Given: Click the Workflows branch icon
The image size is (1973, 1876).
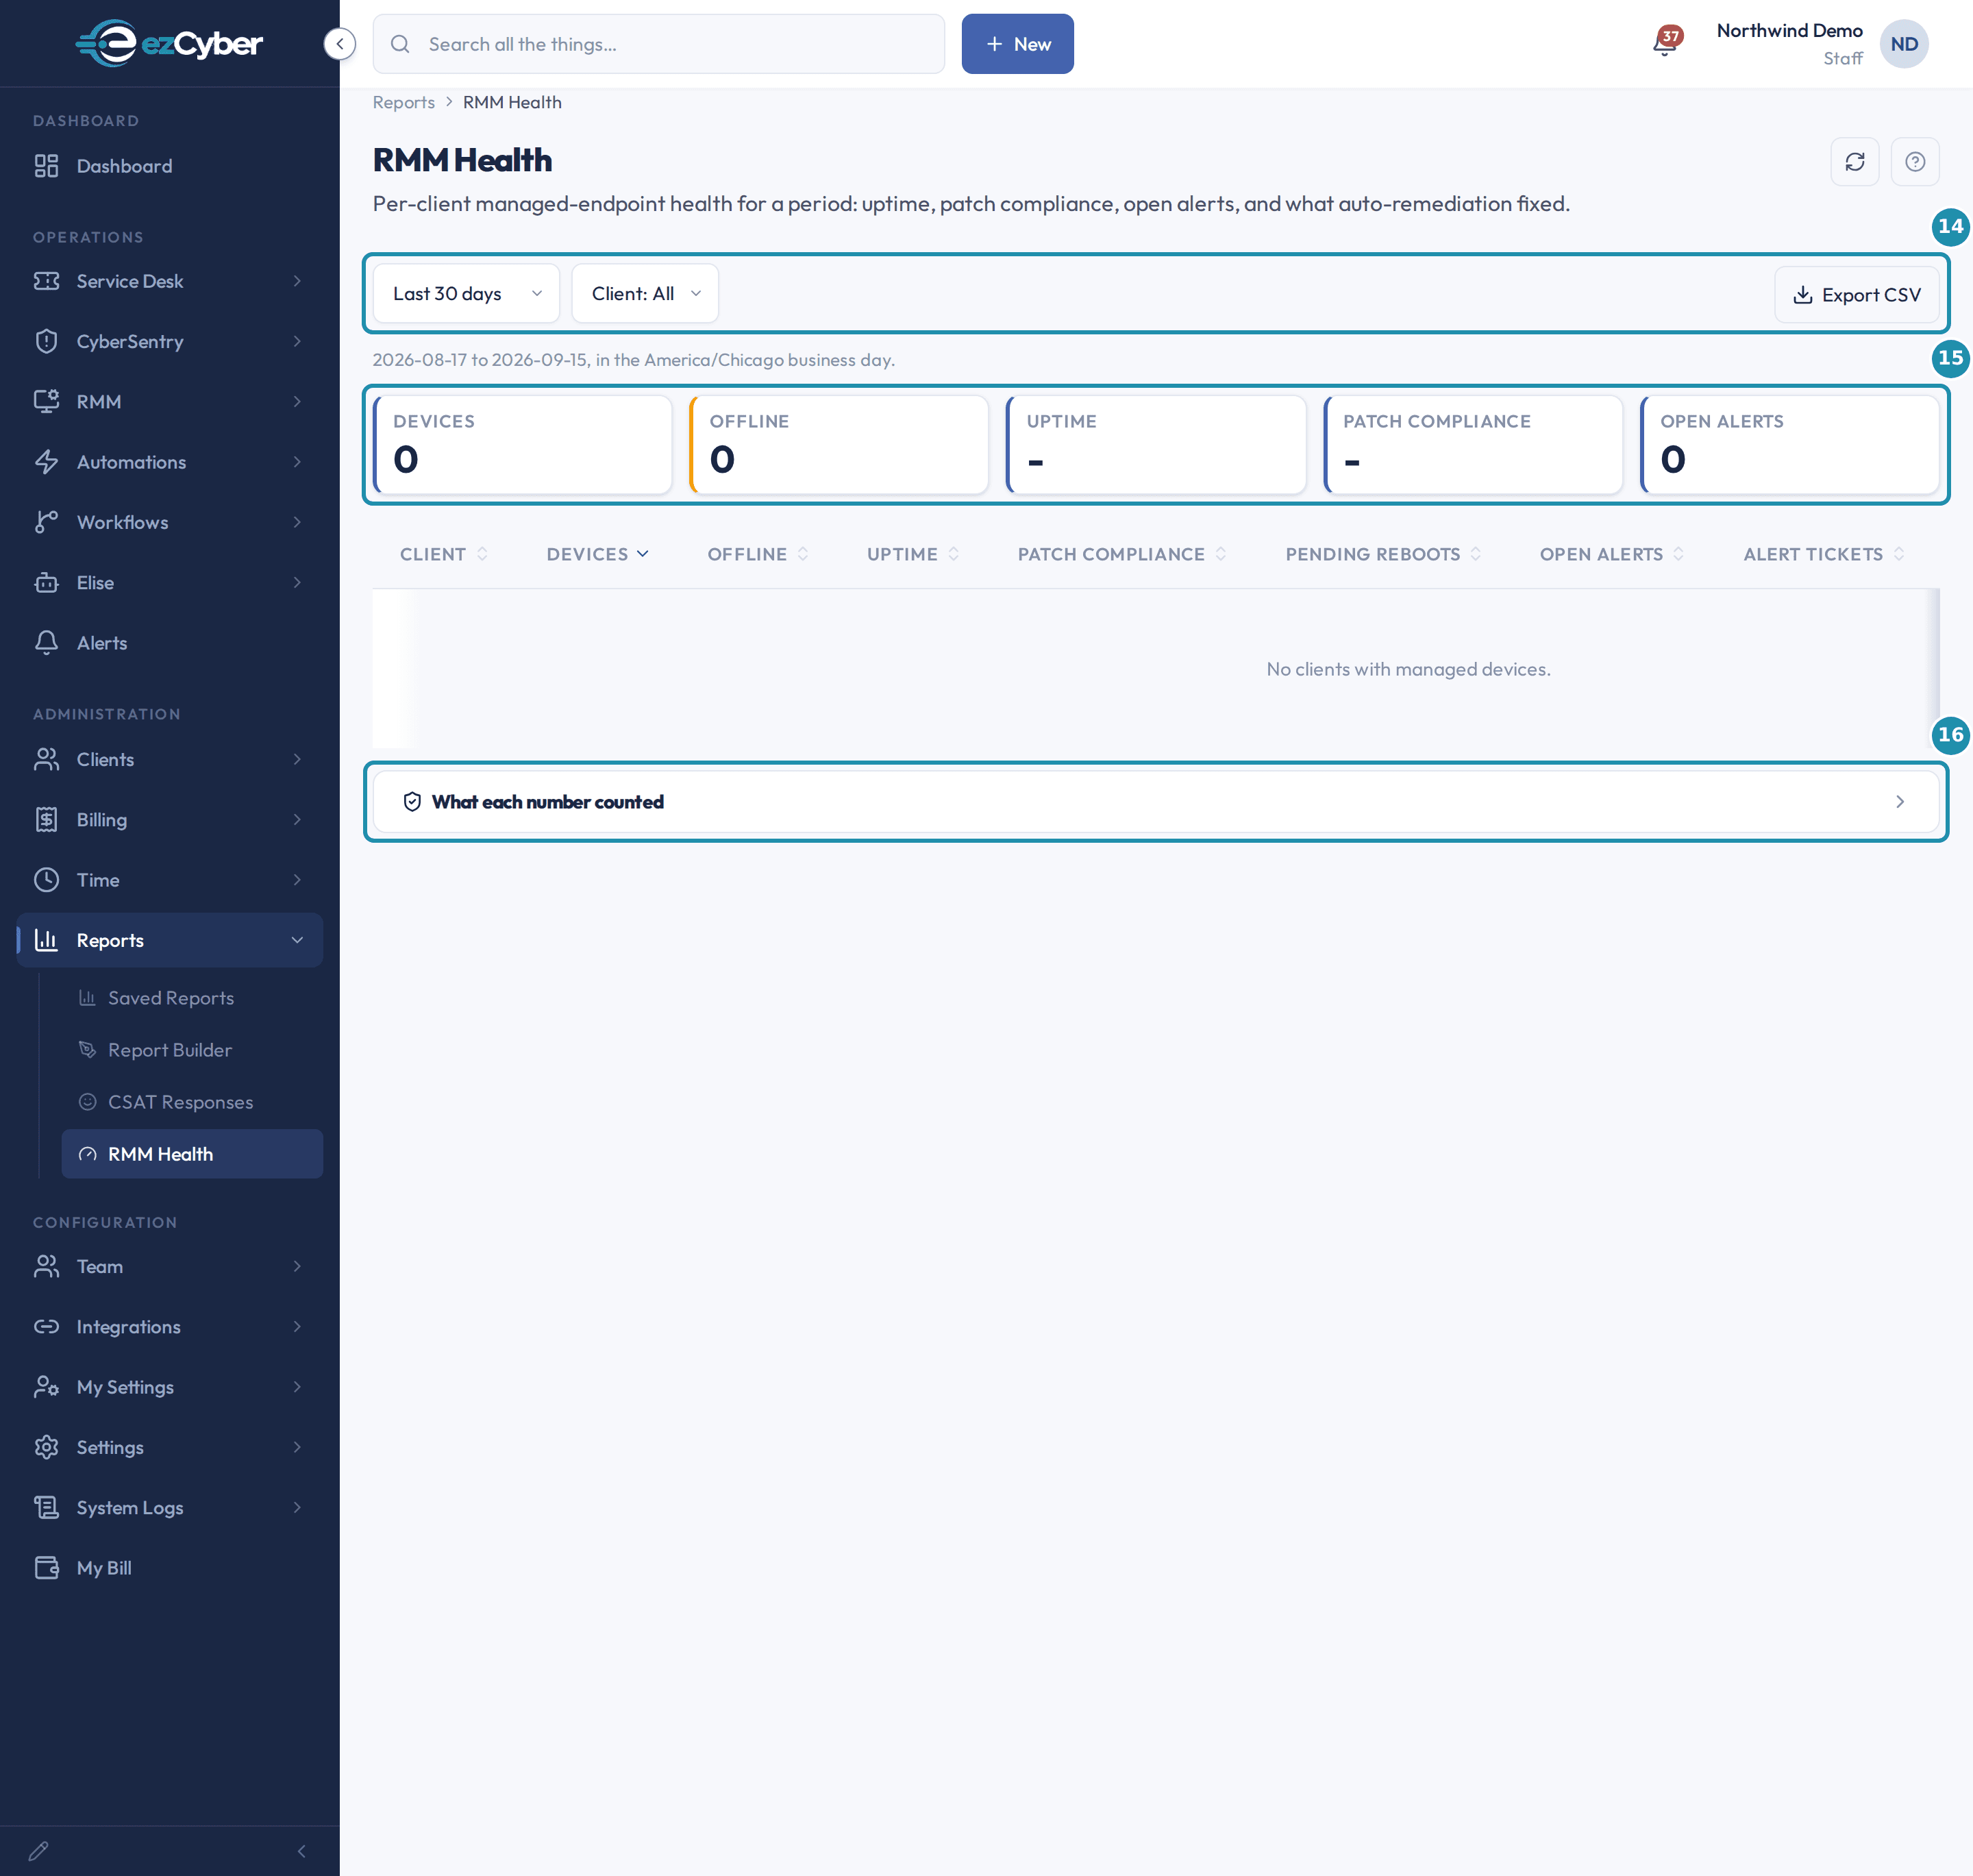Looking at the screenshot, I should pyautogui.click(x=47, y=522).
